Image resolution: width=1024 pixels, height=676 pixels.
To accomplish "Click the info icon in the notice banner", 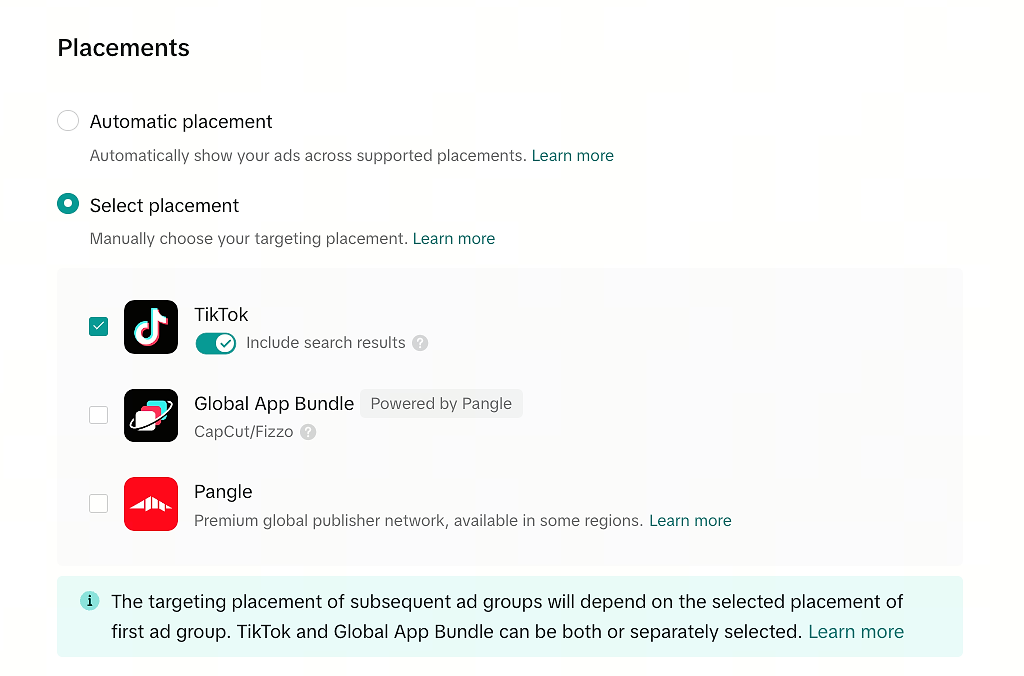I will pyautogui.click(x=89, y=600).
